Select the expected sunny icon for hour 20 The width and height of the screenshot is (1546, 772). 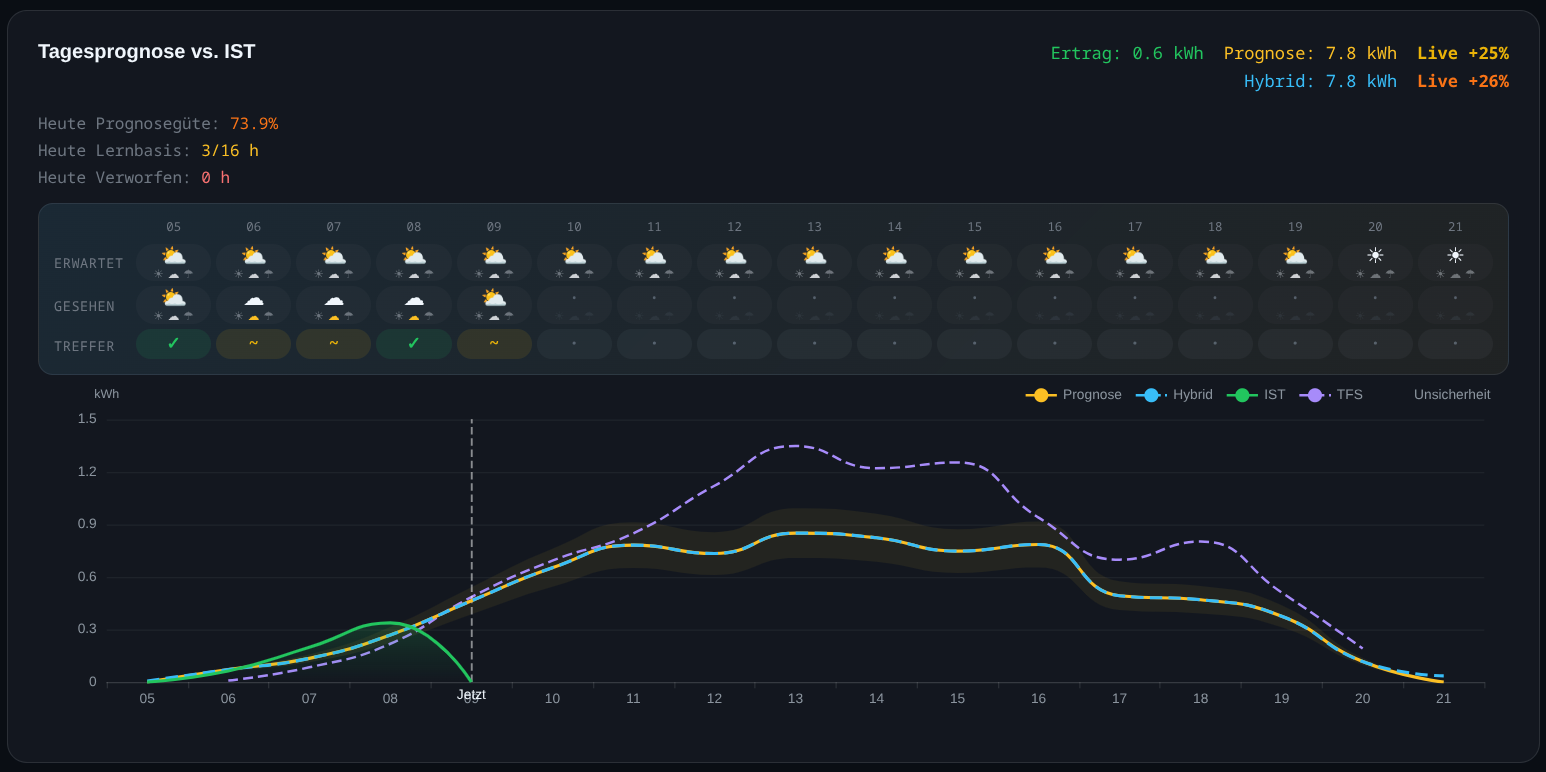[1375, 256]
